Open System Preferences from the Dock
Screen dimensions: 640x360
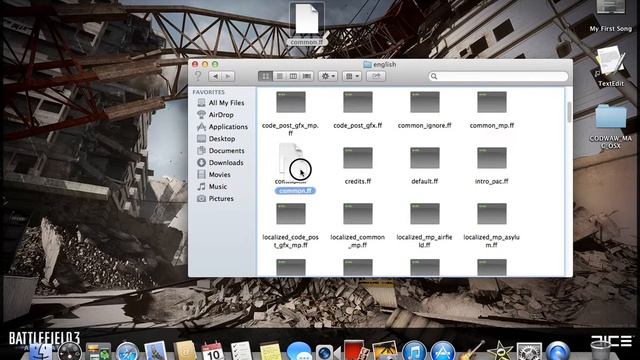point(529,351)
